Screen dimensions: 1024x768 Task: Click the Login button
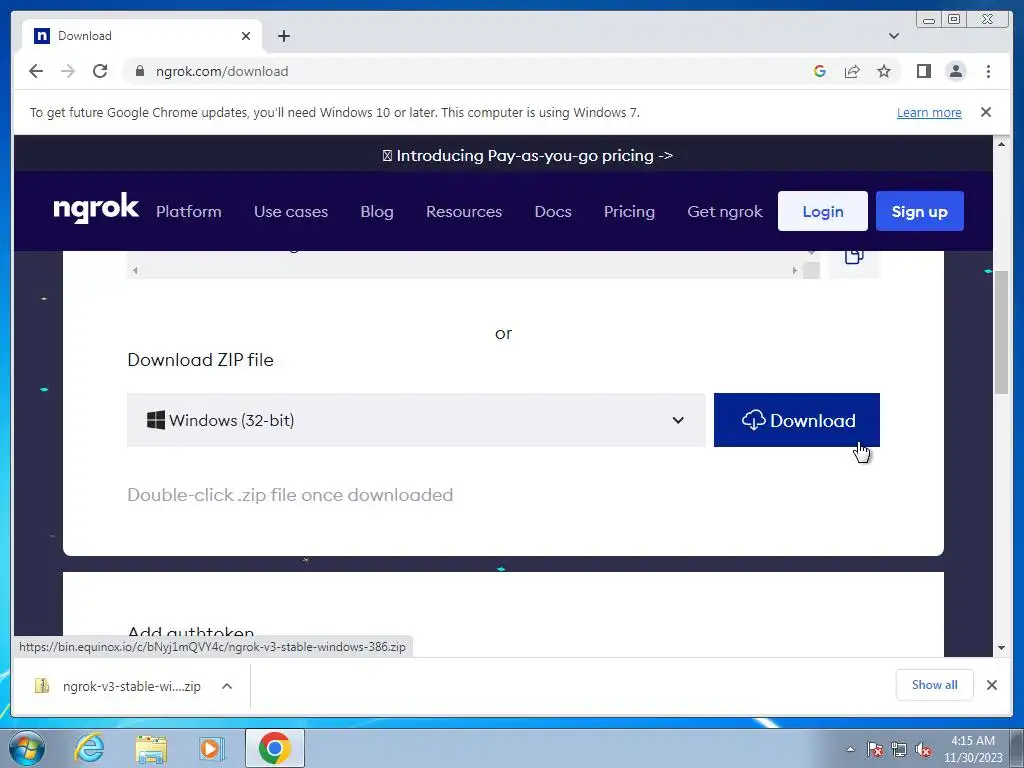coord(822,211)
